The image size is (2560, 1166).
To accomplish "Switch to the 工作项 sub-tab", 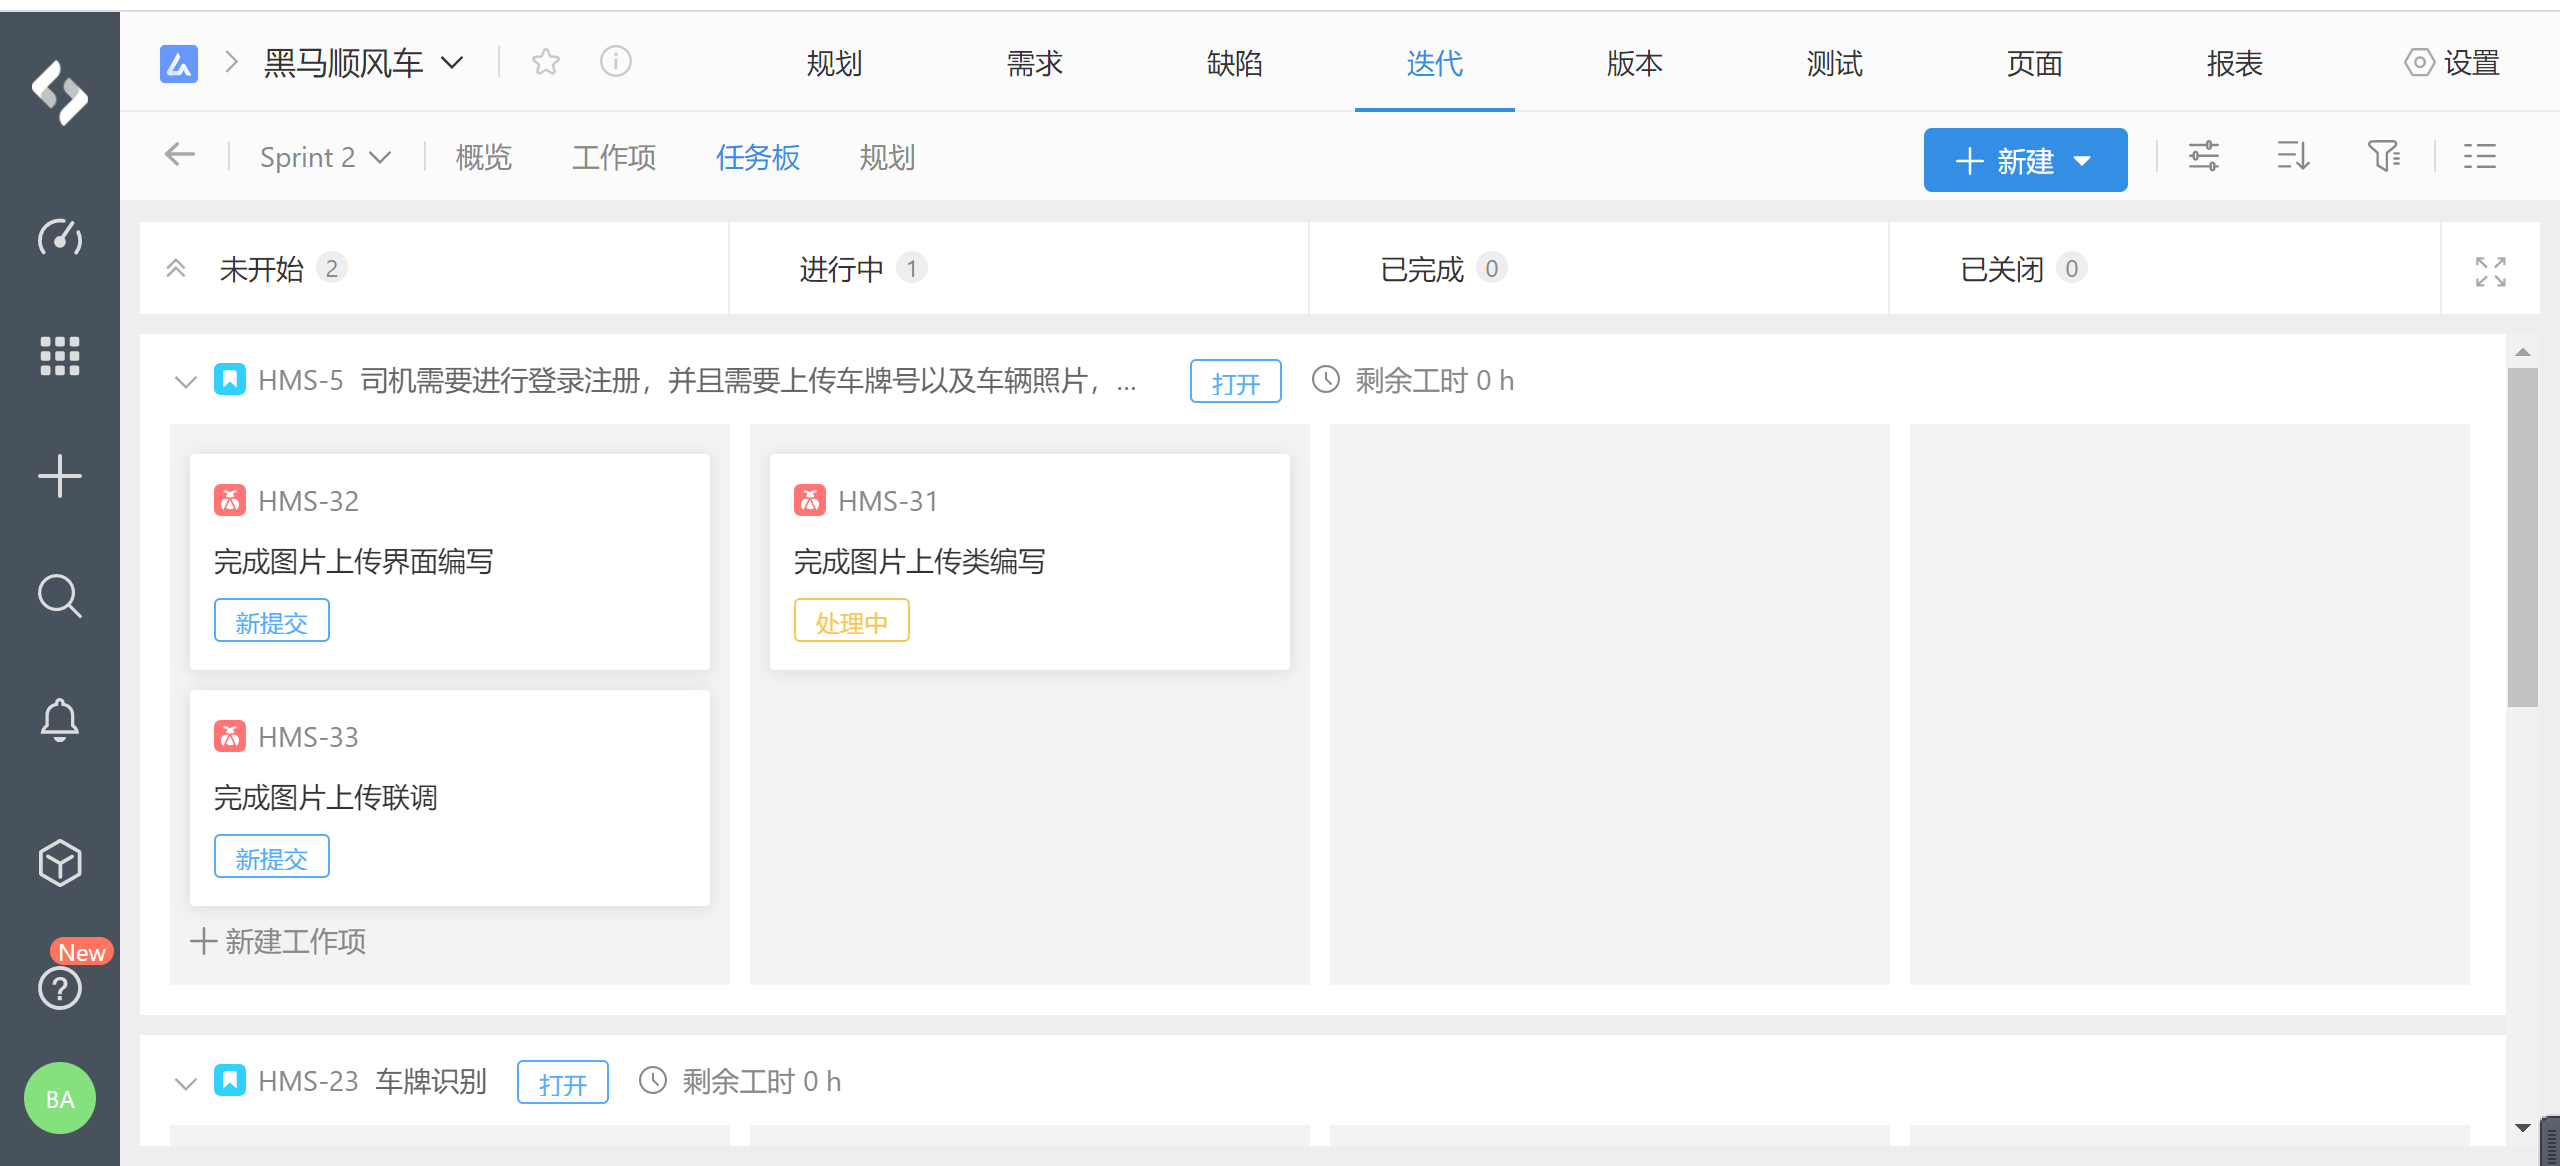I will coord(613,157).
